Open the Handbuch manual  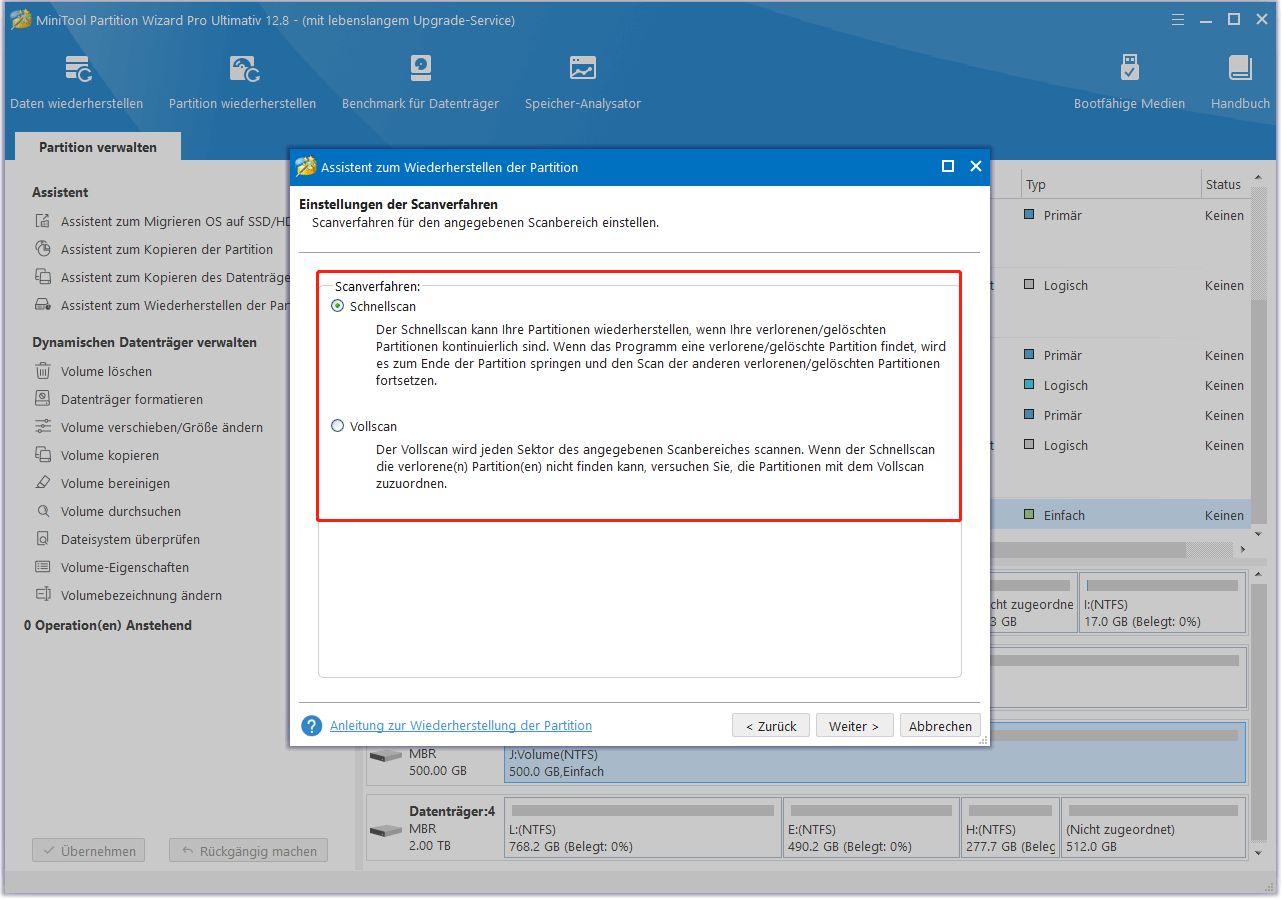pos(1240,82)
